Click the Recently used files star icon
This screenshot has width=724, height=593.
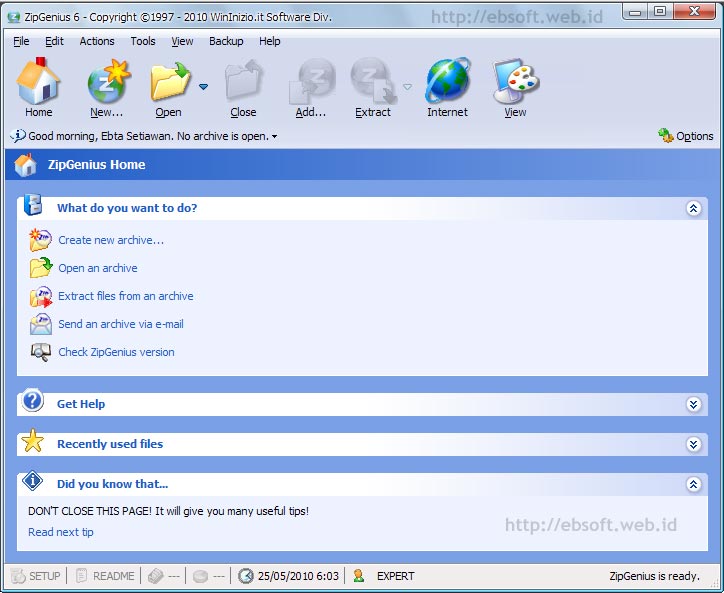coord(32,441)
